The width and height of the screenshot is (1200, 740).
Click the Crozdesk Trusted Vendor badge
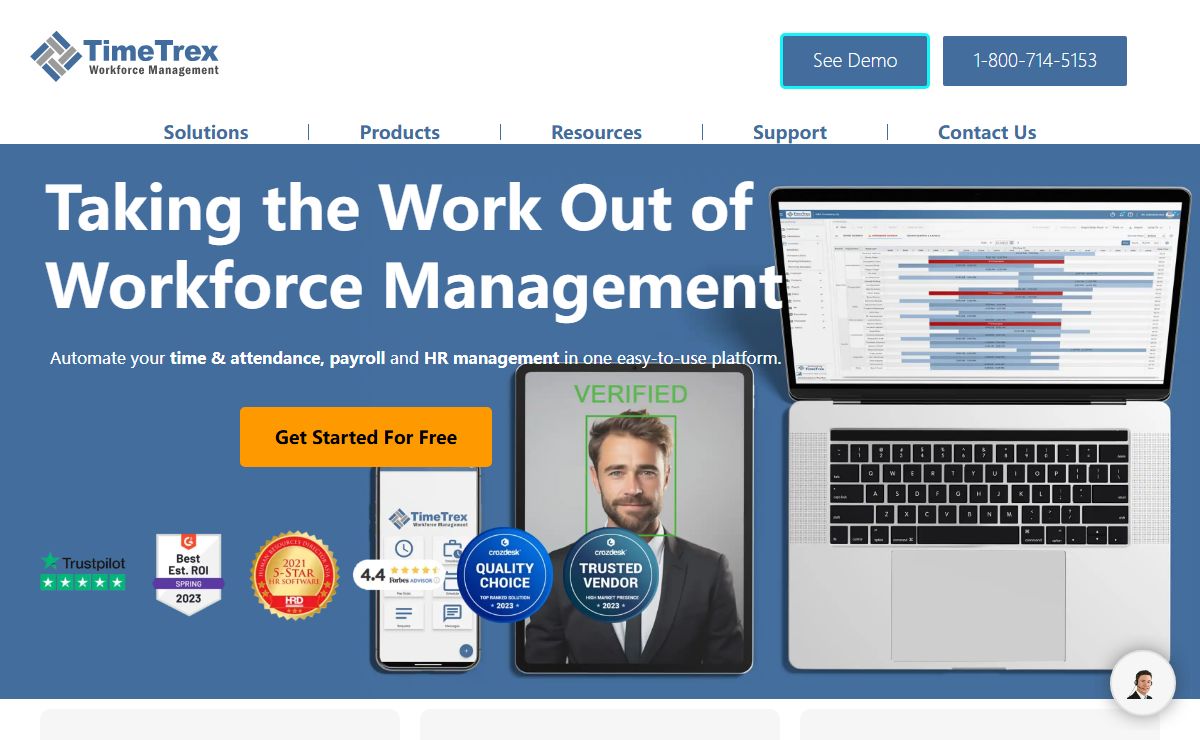pyautogui.click(x=610, y=574)
